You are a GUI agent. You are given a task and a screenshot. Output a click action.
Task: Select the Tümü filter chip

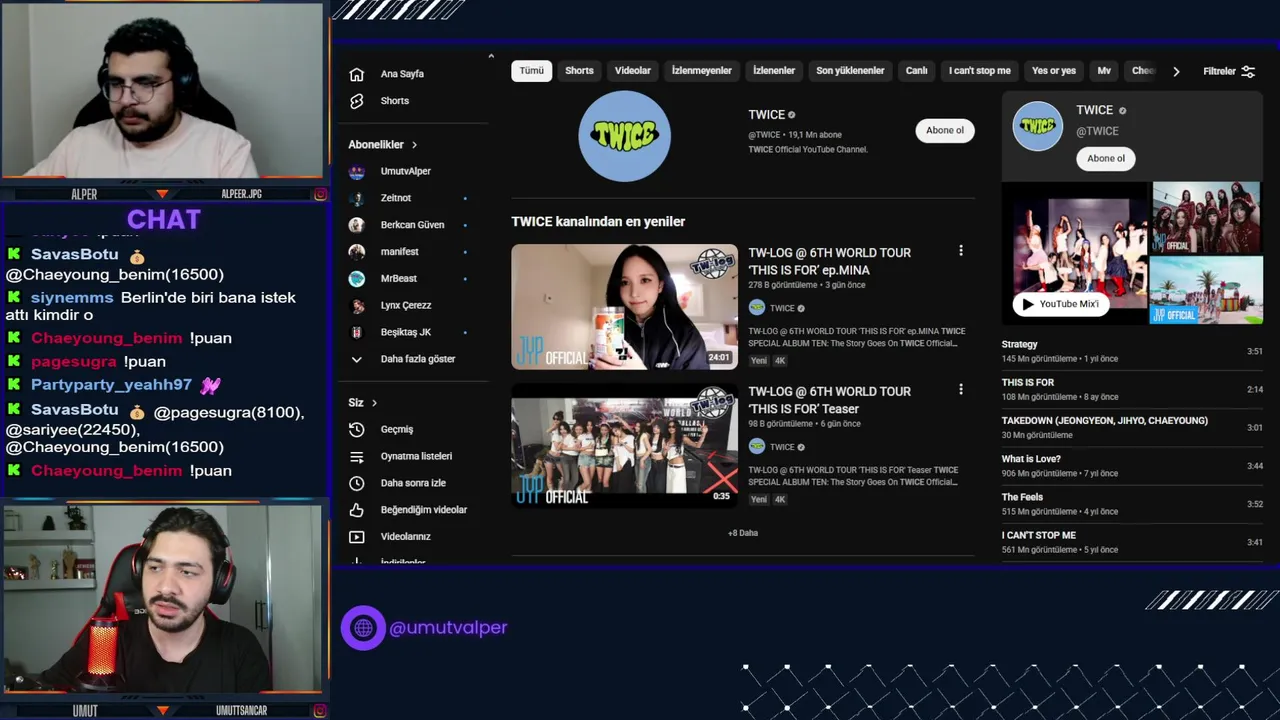(x=532, y=71)
